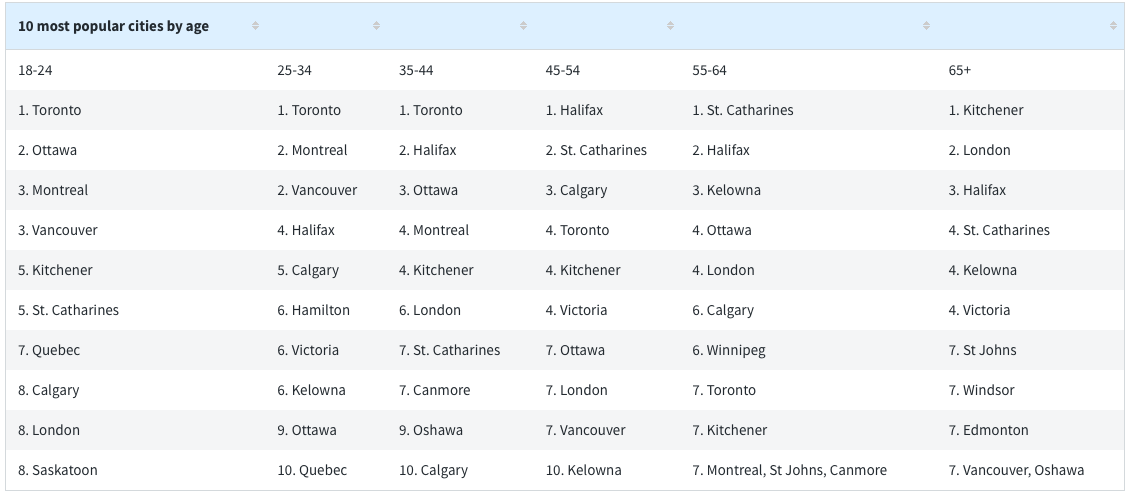
Task: Click the '7. Vancouver, Oshawa' cell
Action: pos(1016,471)
